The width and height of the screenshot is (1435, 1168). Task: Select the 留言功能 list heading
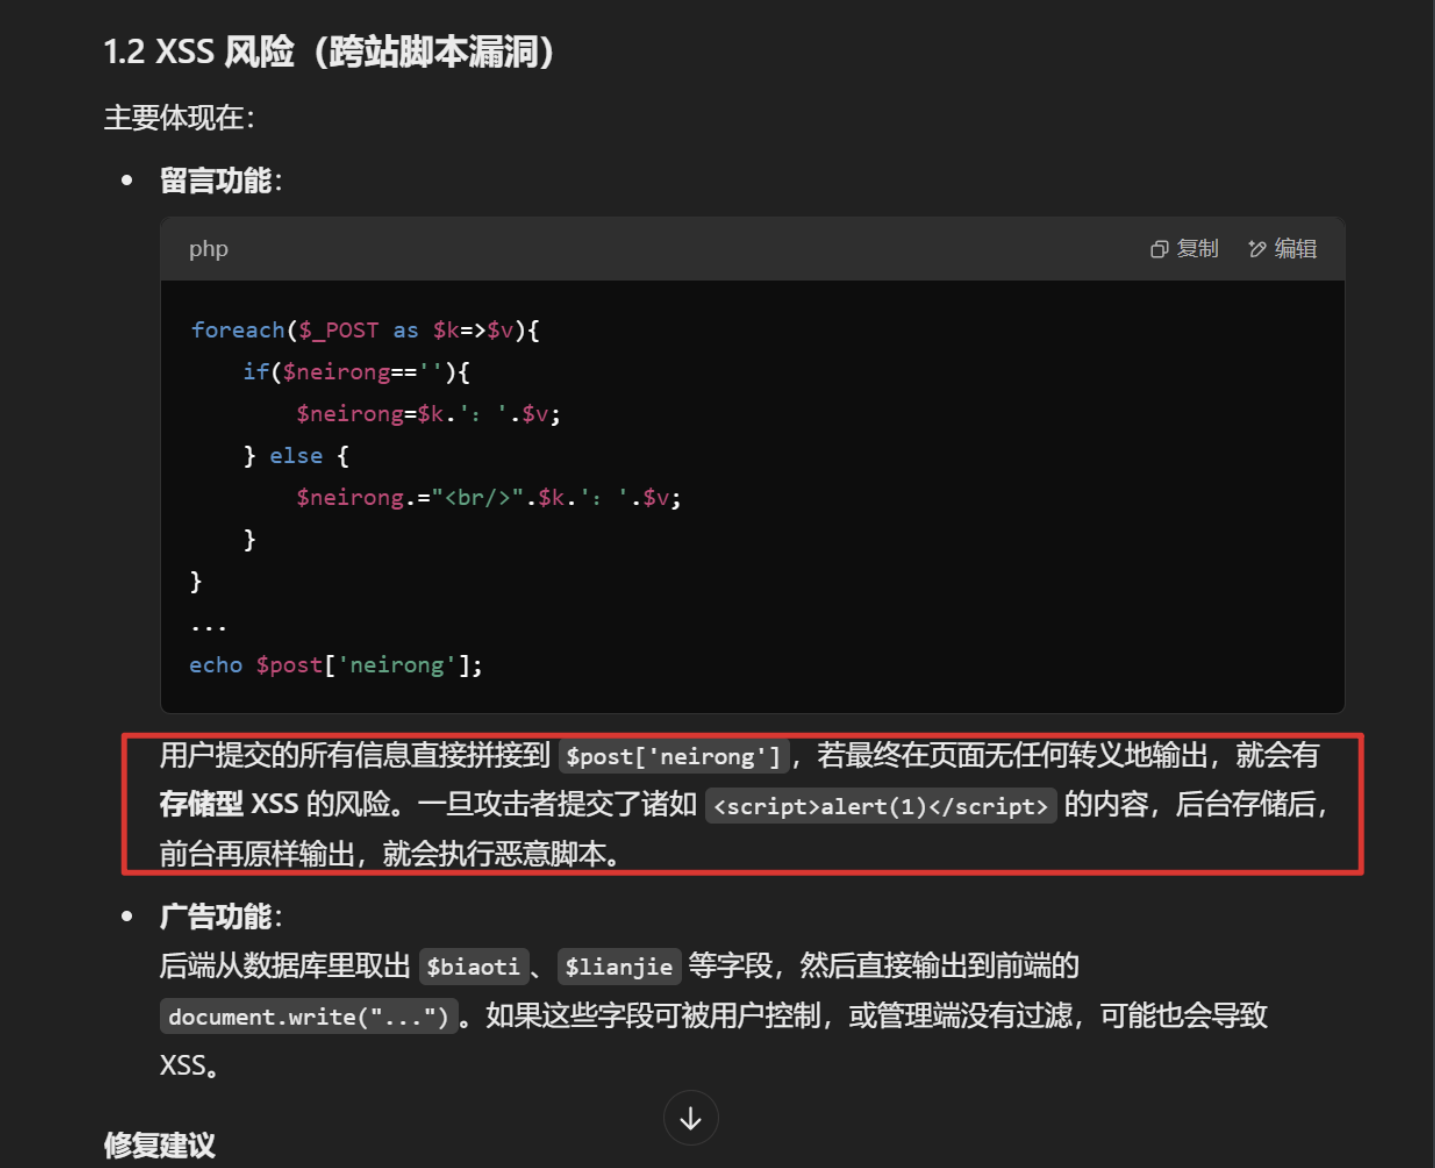(213, 180)
